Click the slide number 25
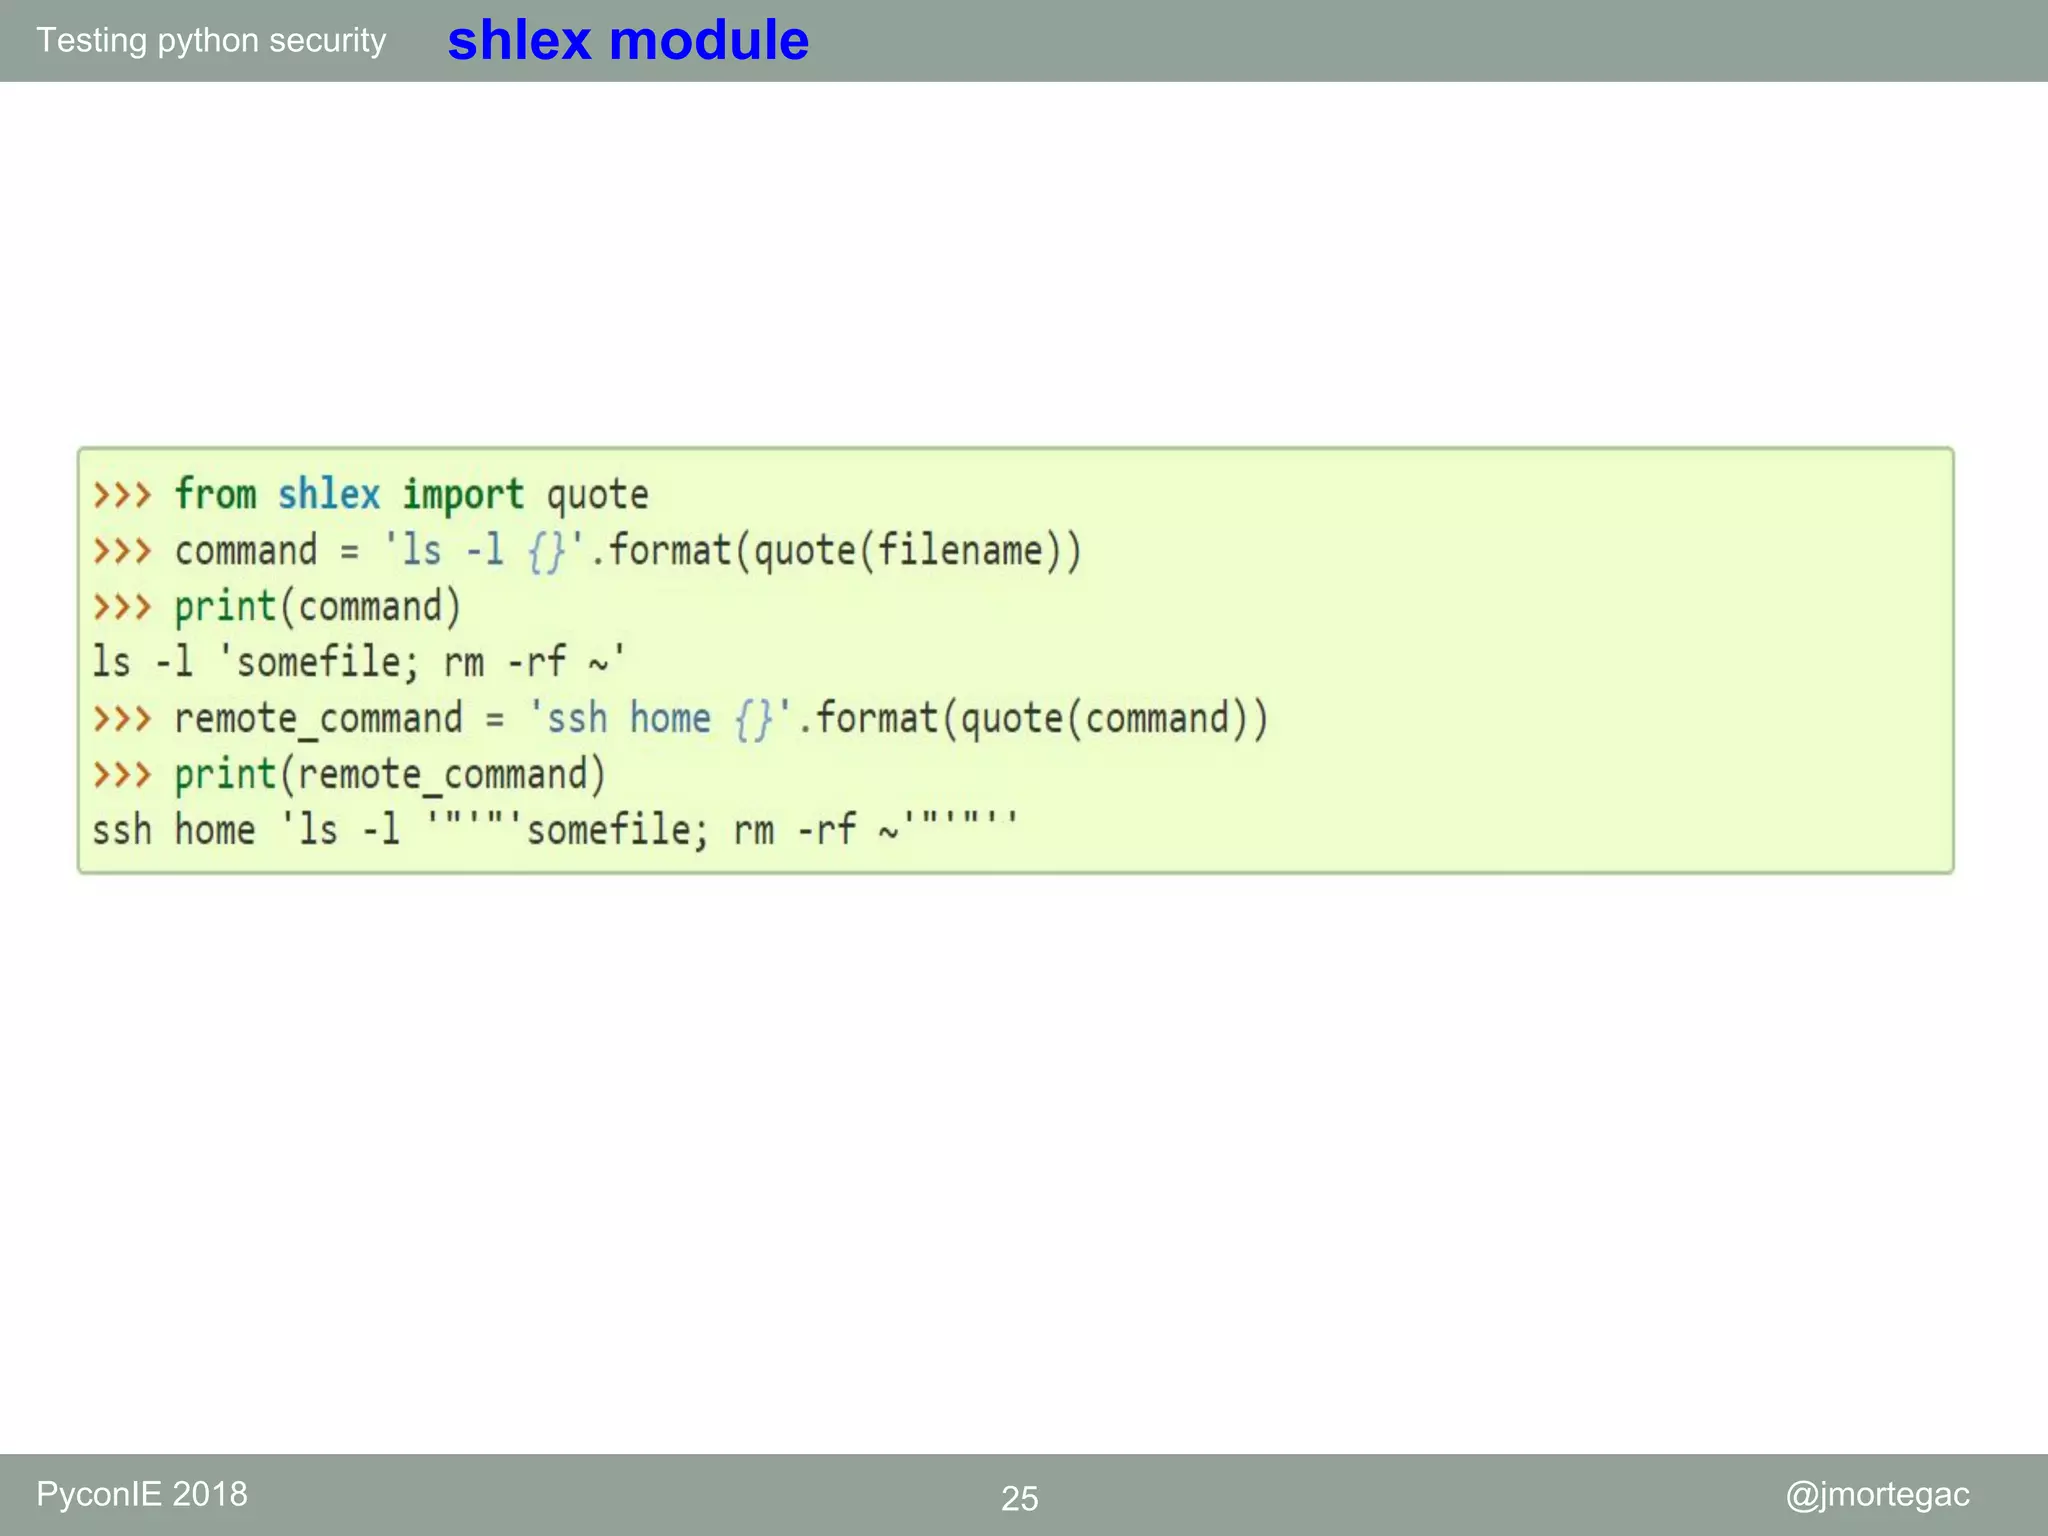This screenshot has width=2048, height=1536. (1020, 1498)
